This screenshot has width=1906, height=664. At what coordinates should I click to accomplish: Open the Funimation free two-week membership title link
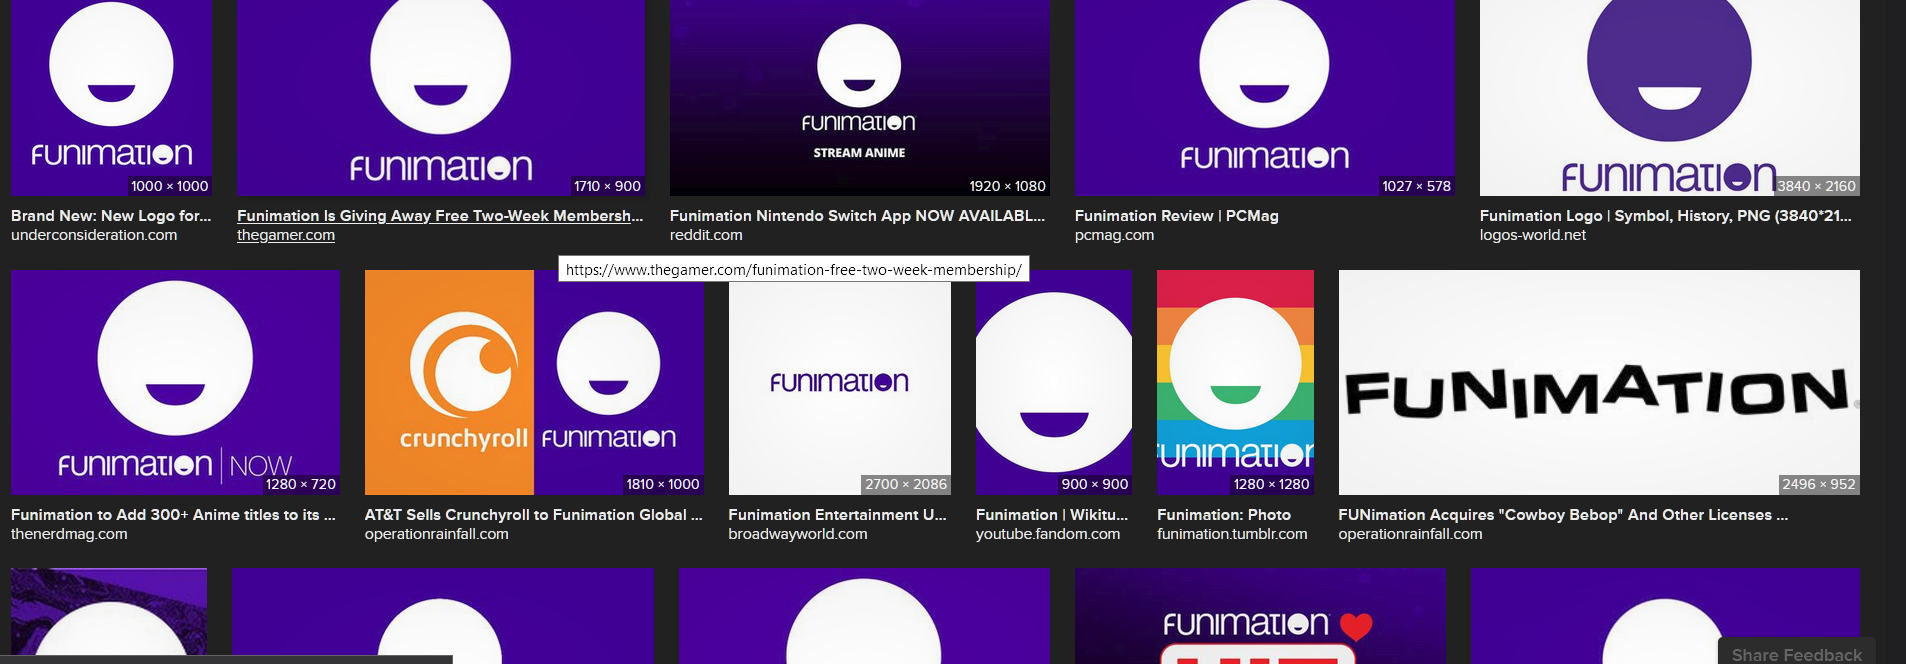point(440,215)
